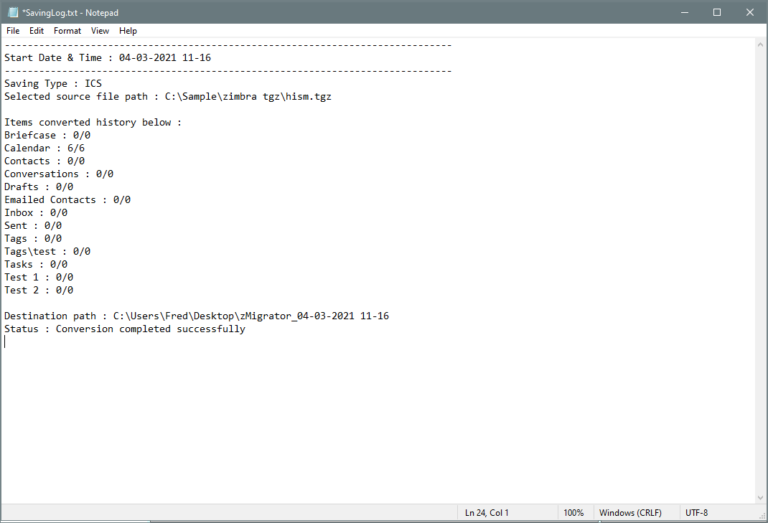The width and height of the screenshot is (768, 523).
Task: Click the 'Emailed Contacts : 0/0' line
Action: 68,200
